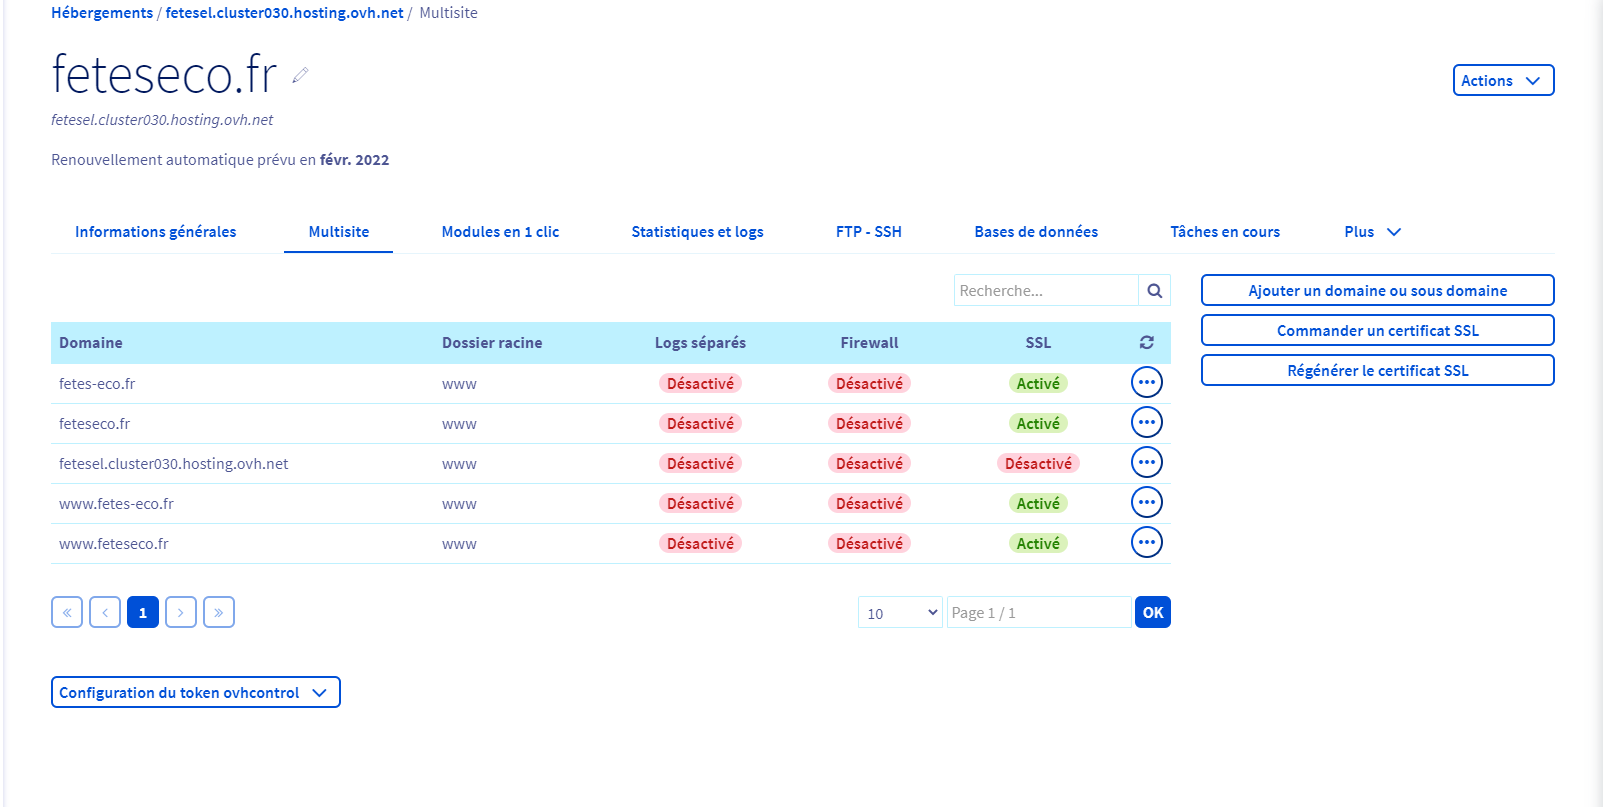Screen dimensions: 1603x807
Task: Click Ajouter un domaine ou sous domaine
Action: (x=1377, y=291)
